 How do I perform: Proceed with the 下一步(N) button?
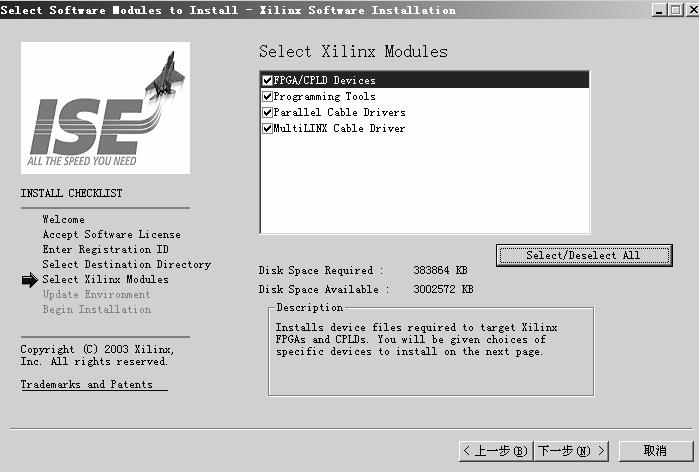(x=571, y=451)
